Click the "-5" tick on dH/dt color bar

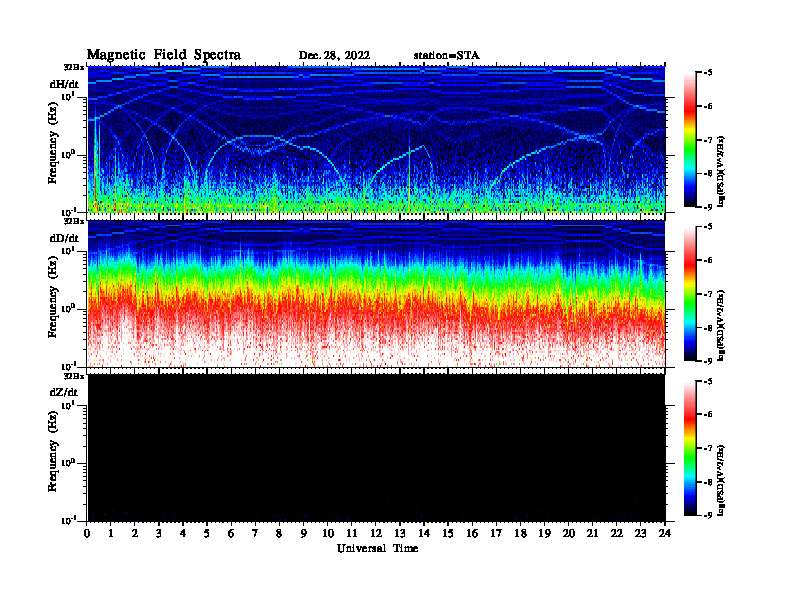pyautogui.click(x=708, y=73)
